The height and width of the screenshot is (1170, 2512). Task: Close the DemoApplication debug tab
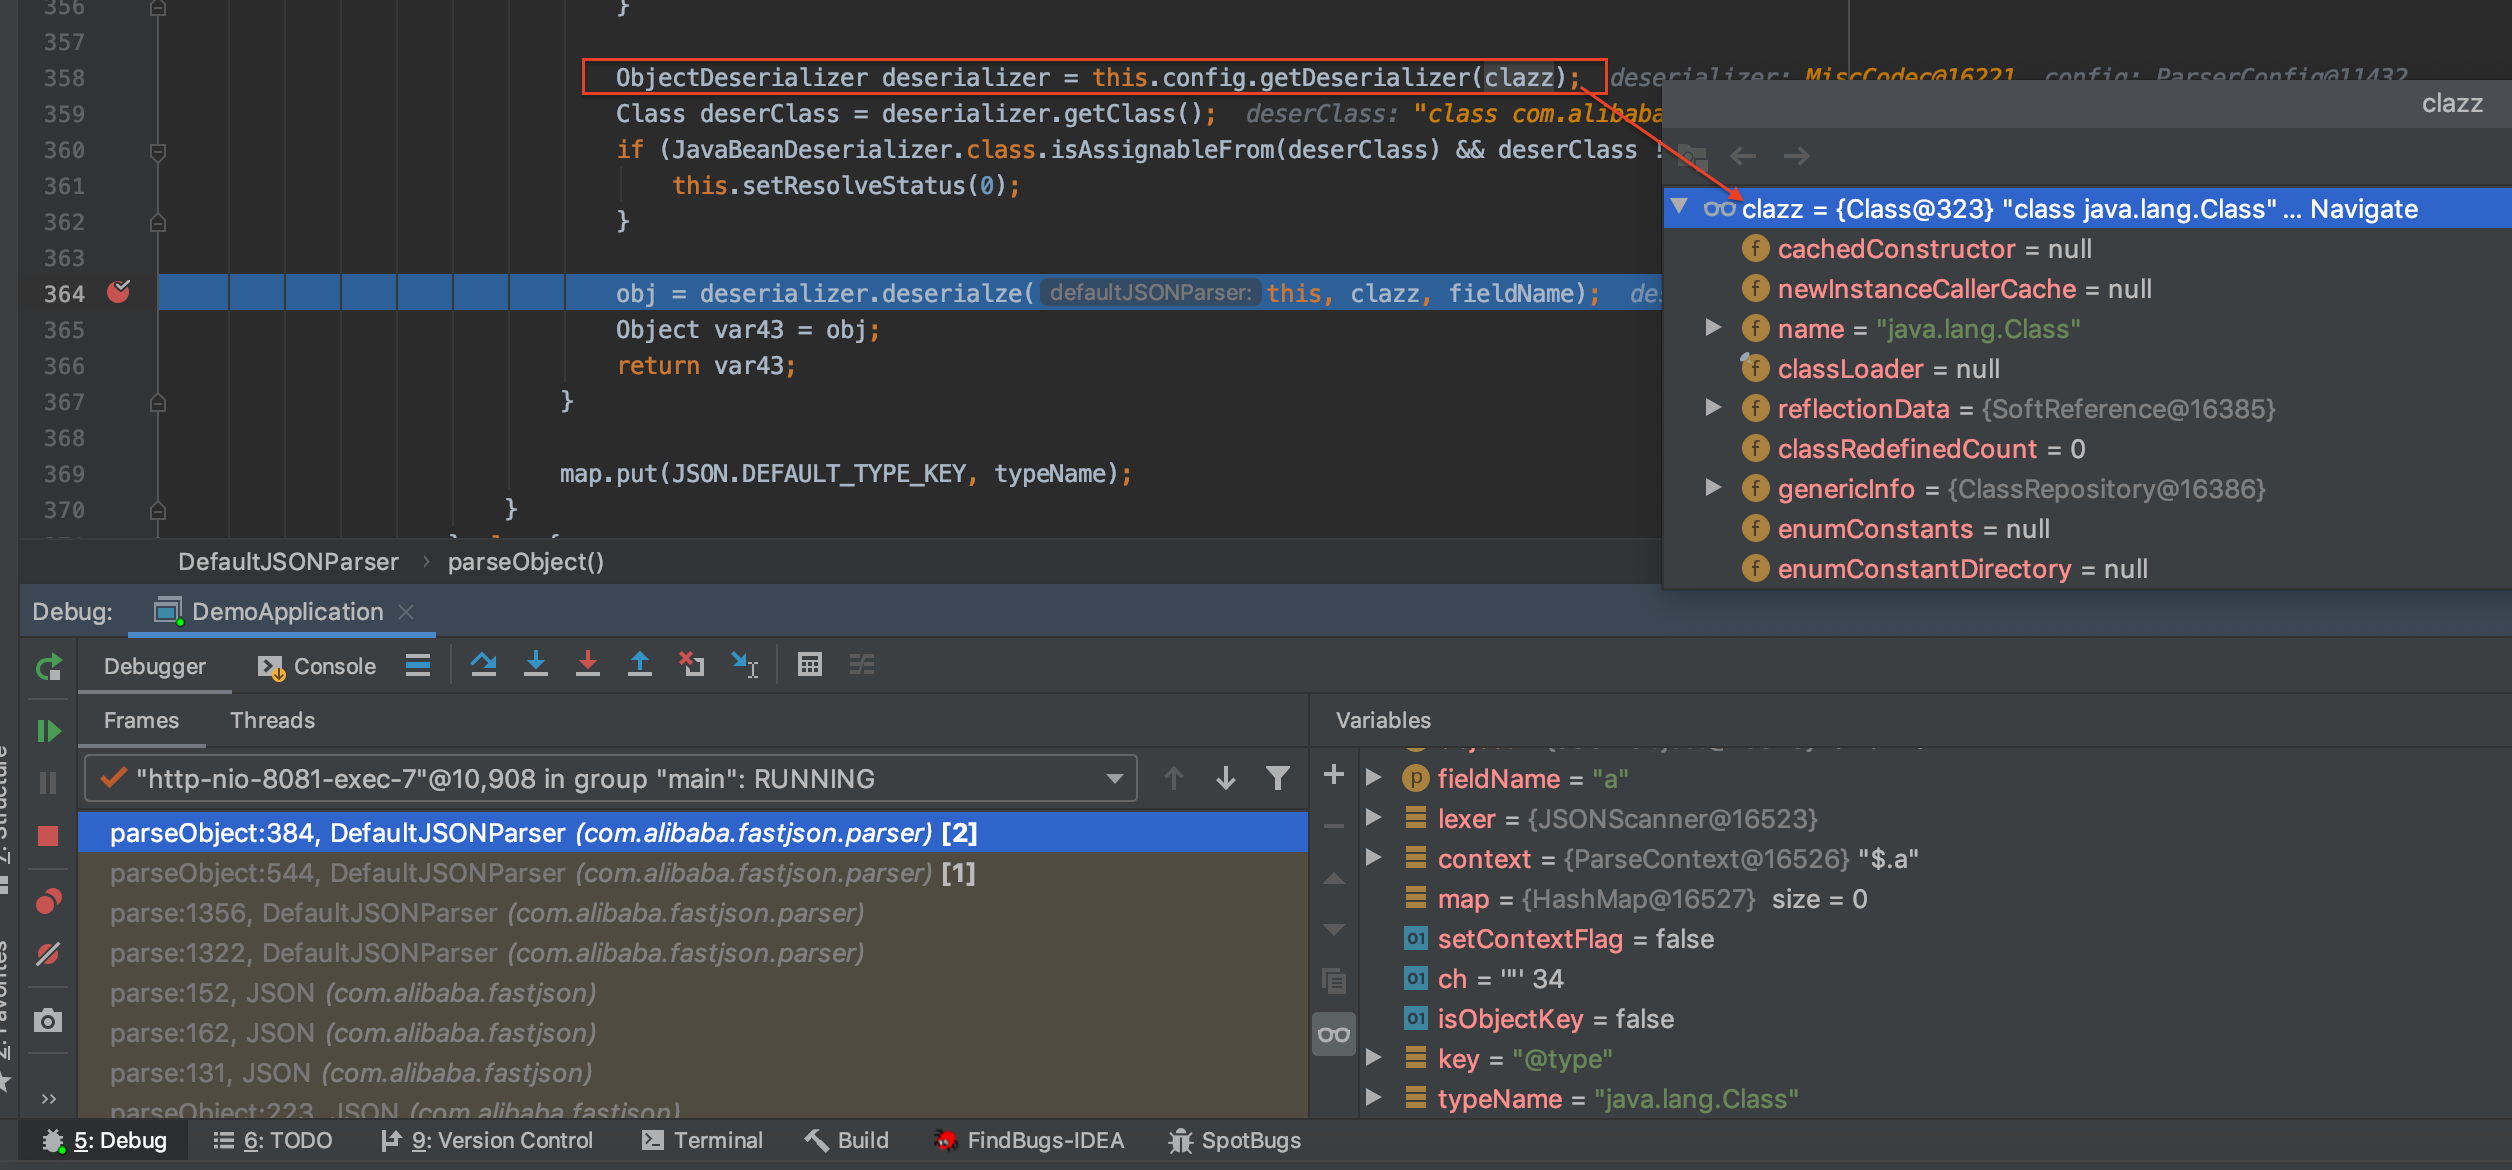tap(406, 611)
